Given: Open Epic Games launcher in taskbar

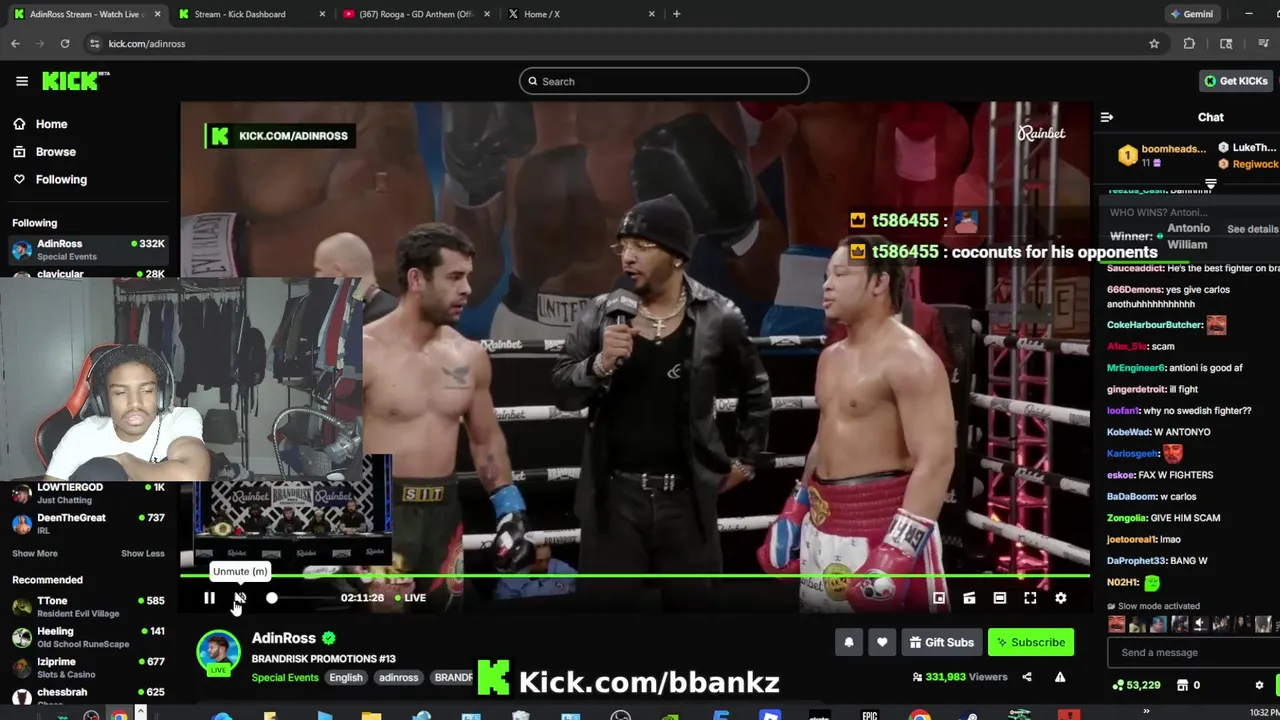Looking at the screenshot, I should click(869, 715).
